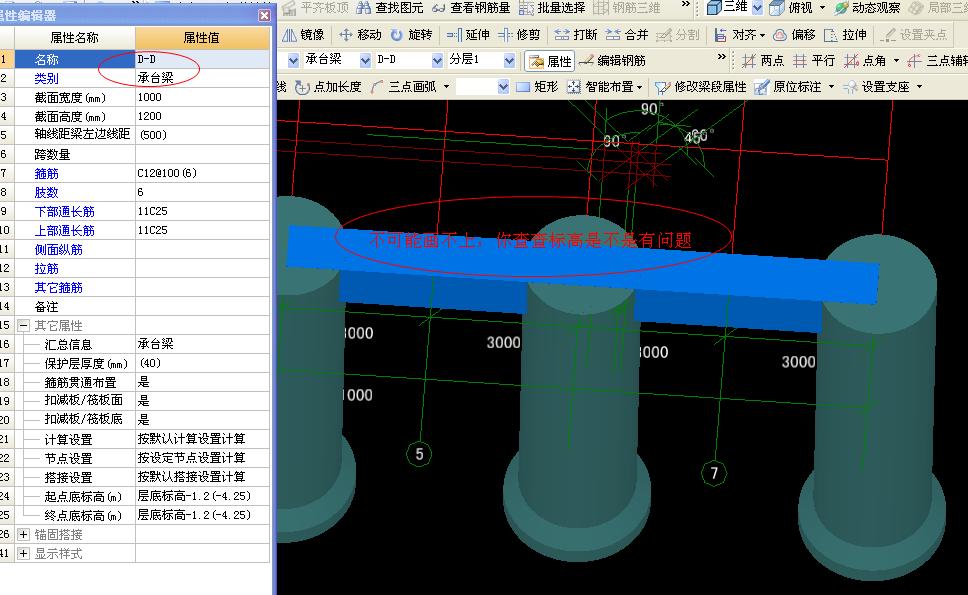The width and height of the screenshot is (968, 595).
Task: Open dropdown arrow next to 俯视
Action: tap(822, 8)
